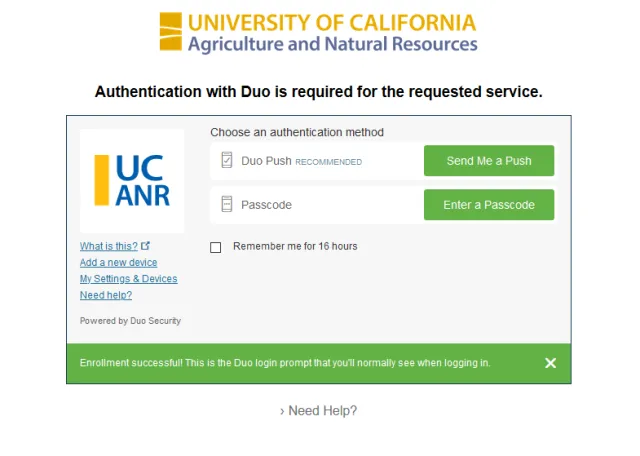
Task: Click the Passcode device icon
Action: point(227,204)
